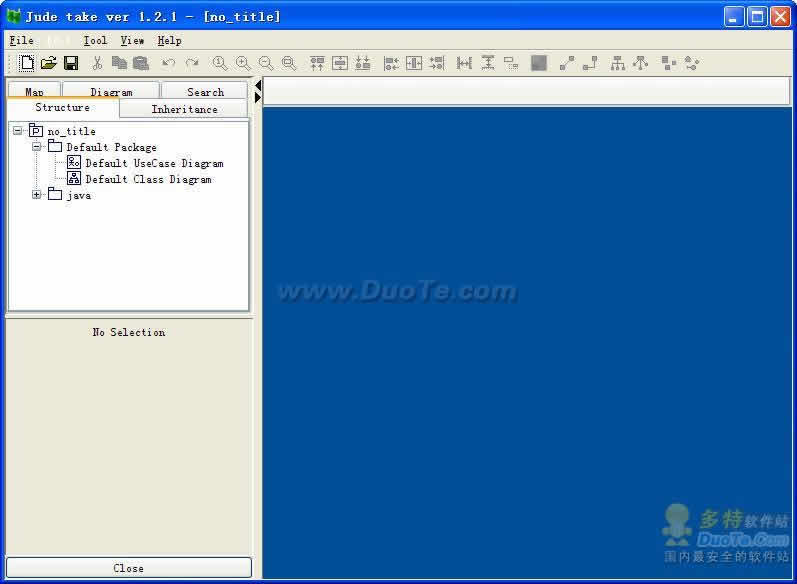Select Default Package in the tree
The width and height of the screenshot is (797, 584).
click(111, 147)
